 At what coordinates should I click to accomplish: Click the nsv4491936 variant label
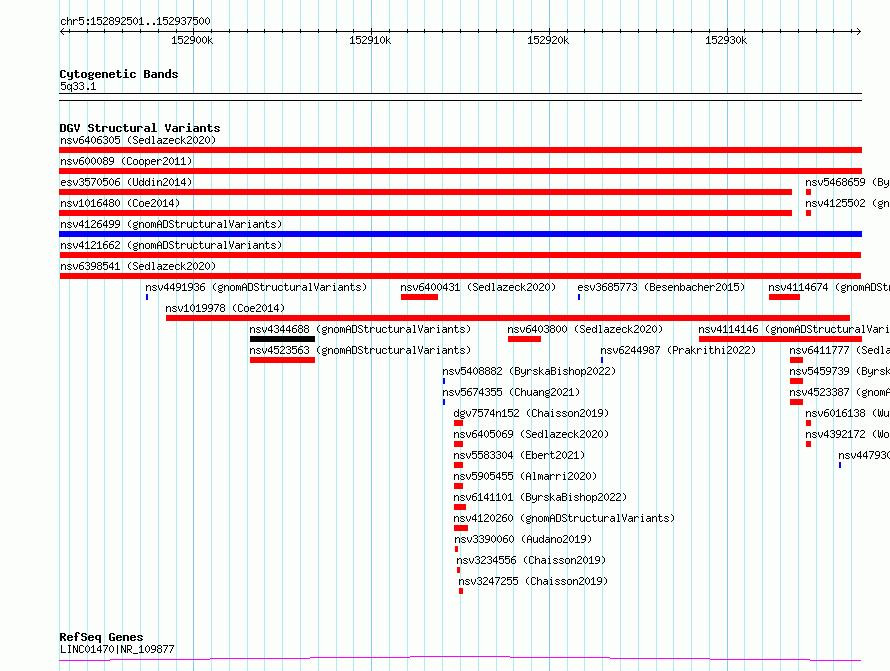coord(256,287)
